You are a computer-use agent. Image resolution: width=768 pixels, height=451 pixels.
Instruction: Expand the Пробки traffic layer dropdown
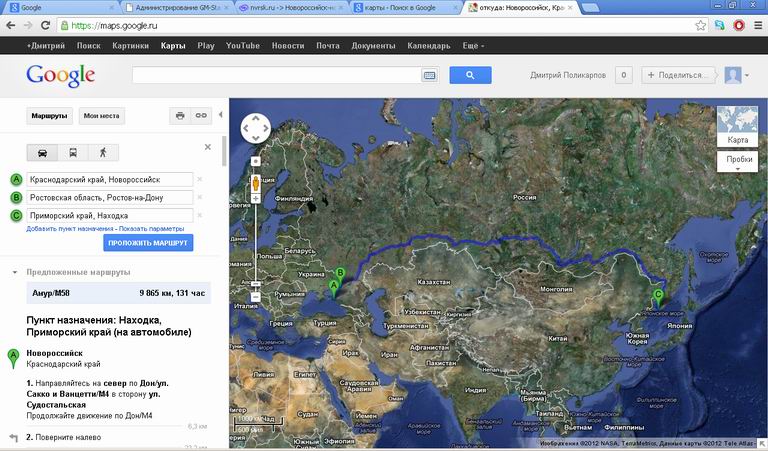[x=737, y=162]
